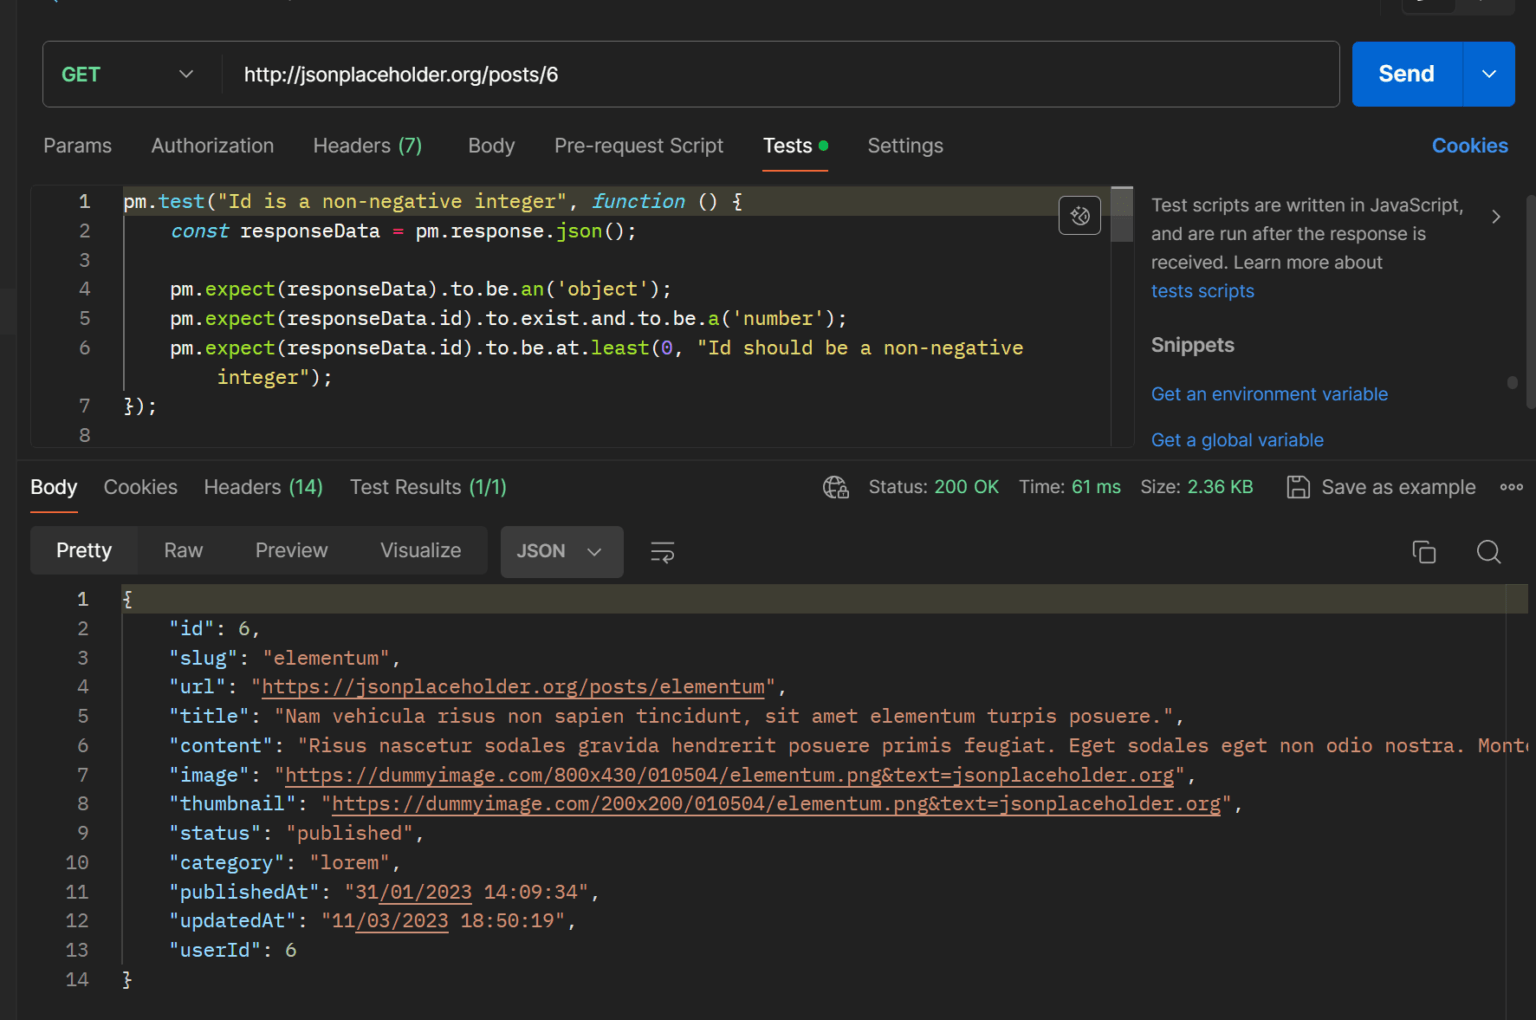Expand the test scripts info panel chevron
This screenshot has width=1536, height=1020.
(1496, 215)
